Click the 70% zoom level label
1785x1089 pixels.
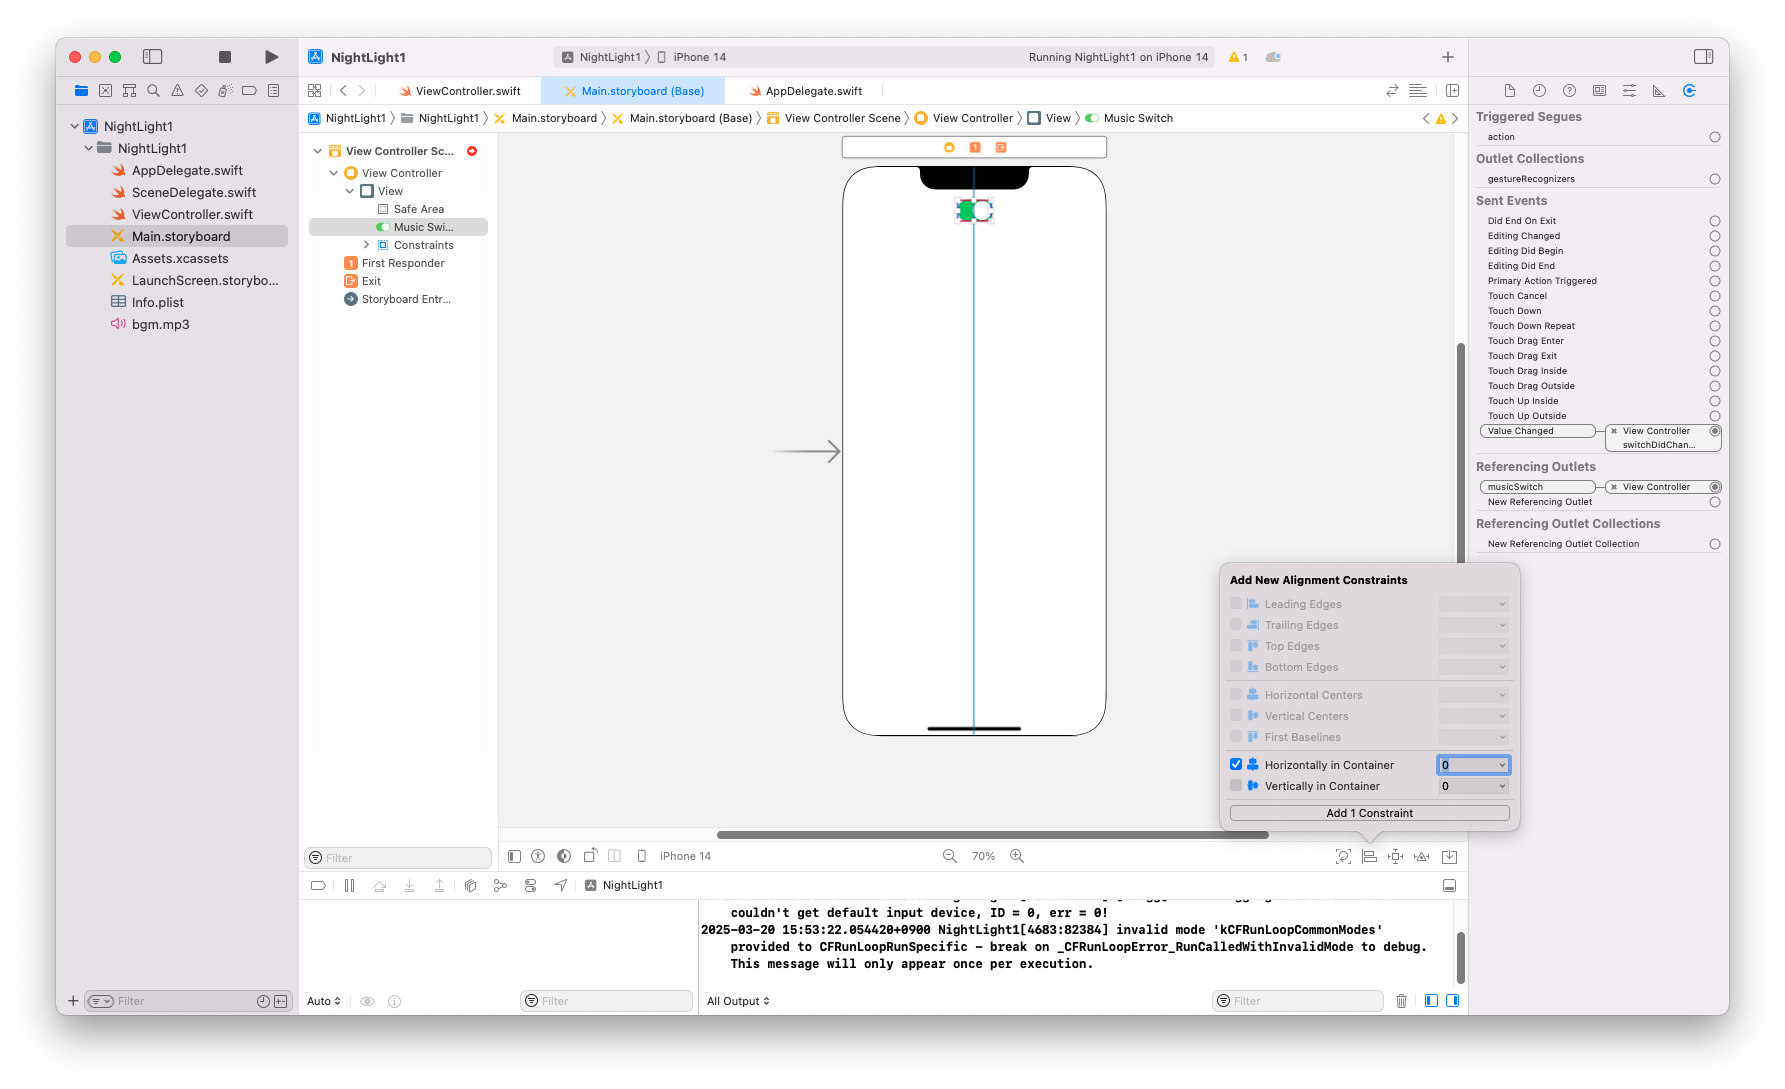click(984, 856)
